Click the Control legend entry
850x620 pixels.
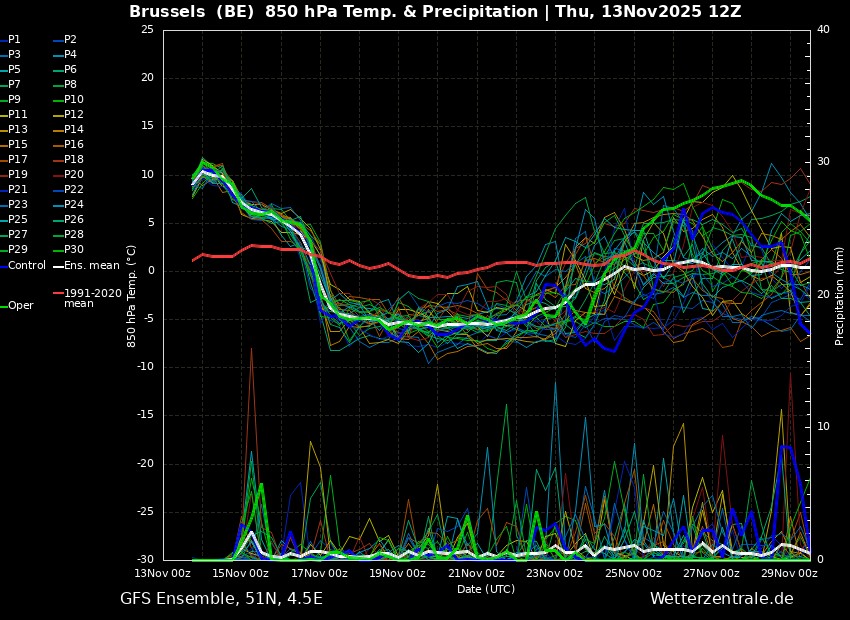click(23, 266)
